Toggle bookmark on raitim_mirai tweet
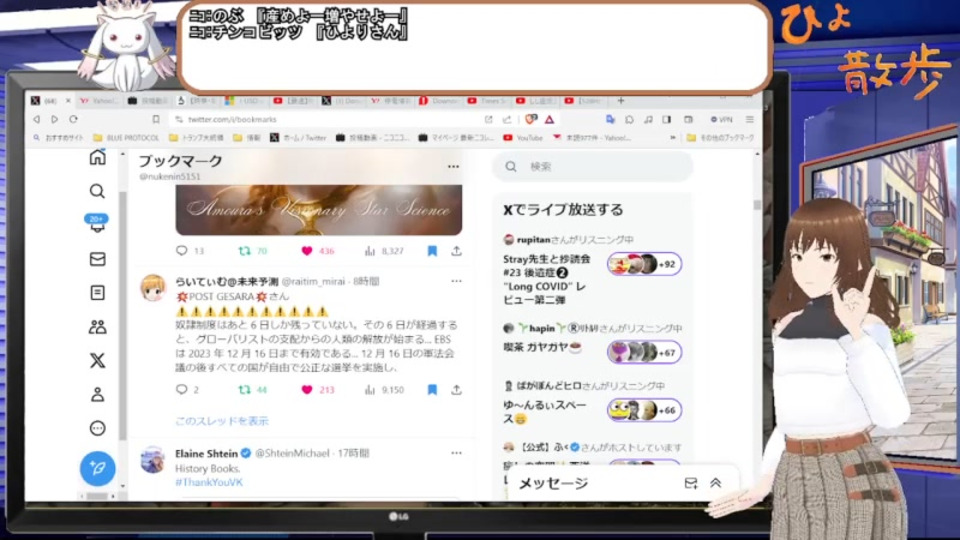 tap(432, 389)
